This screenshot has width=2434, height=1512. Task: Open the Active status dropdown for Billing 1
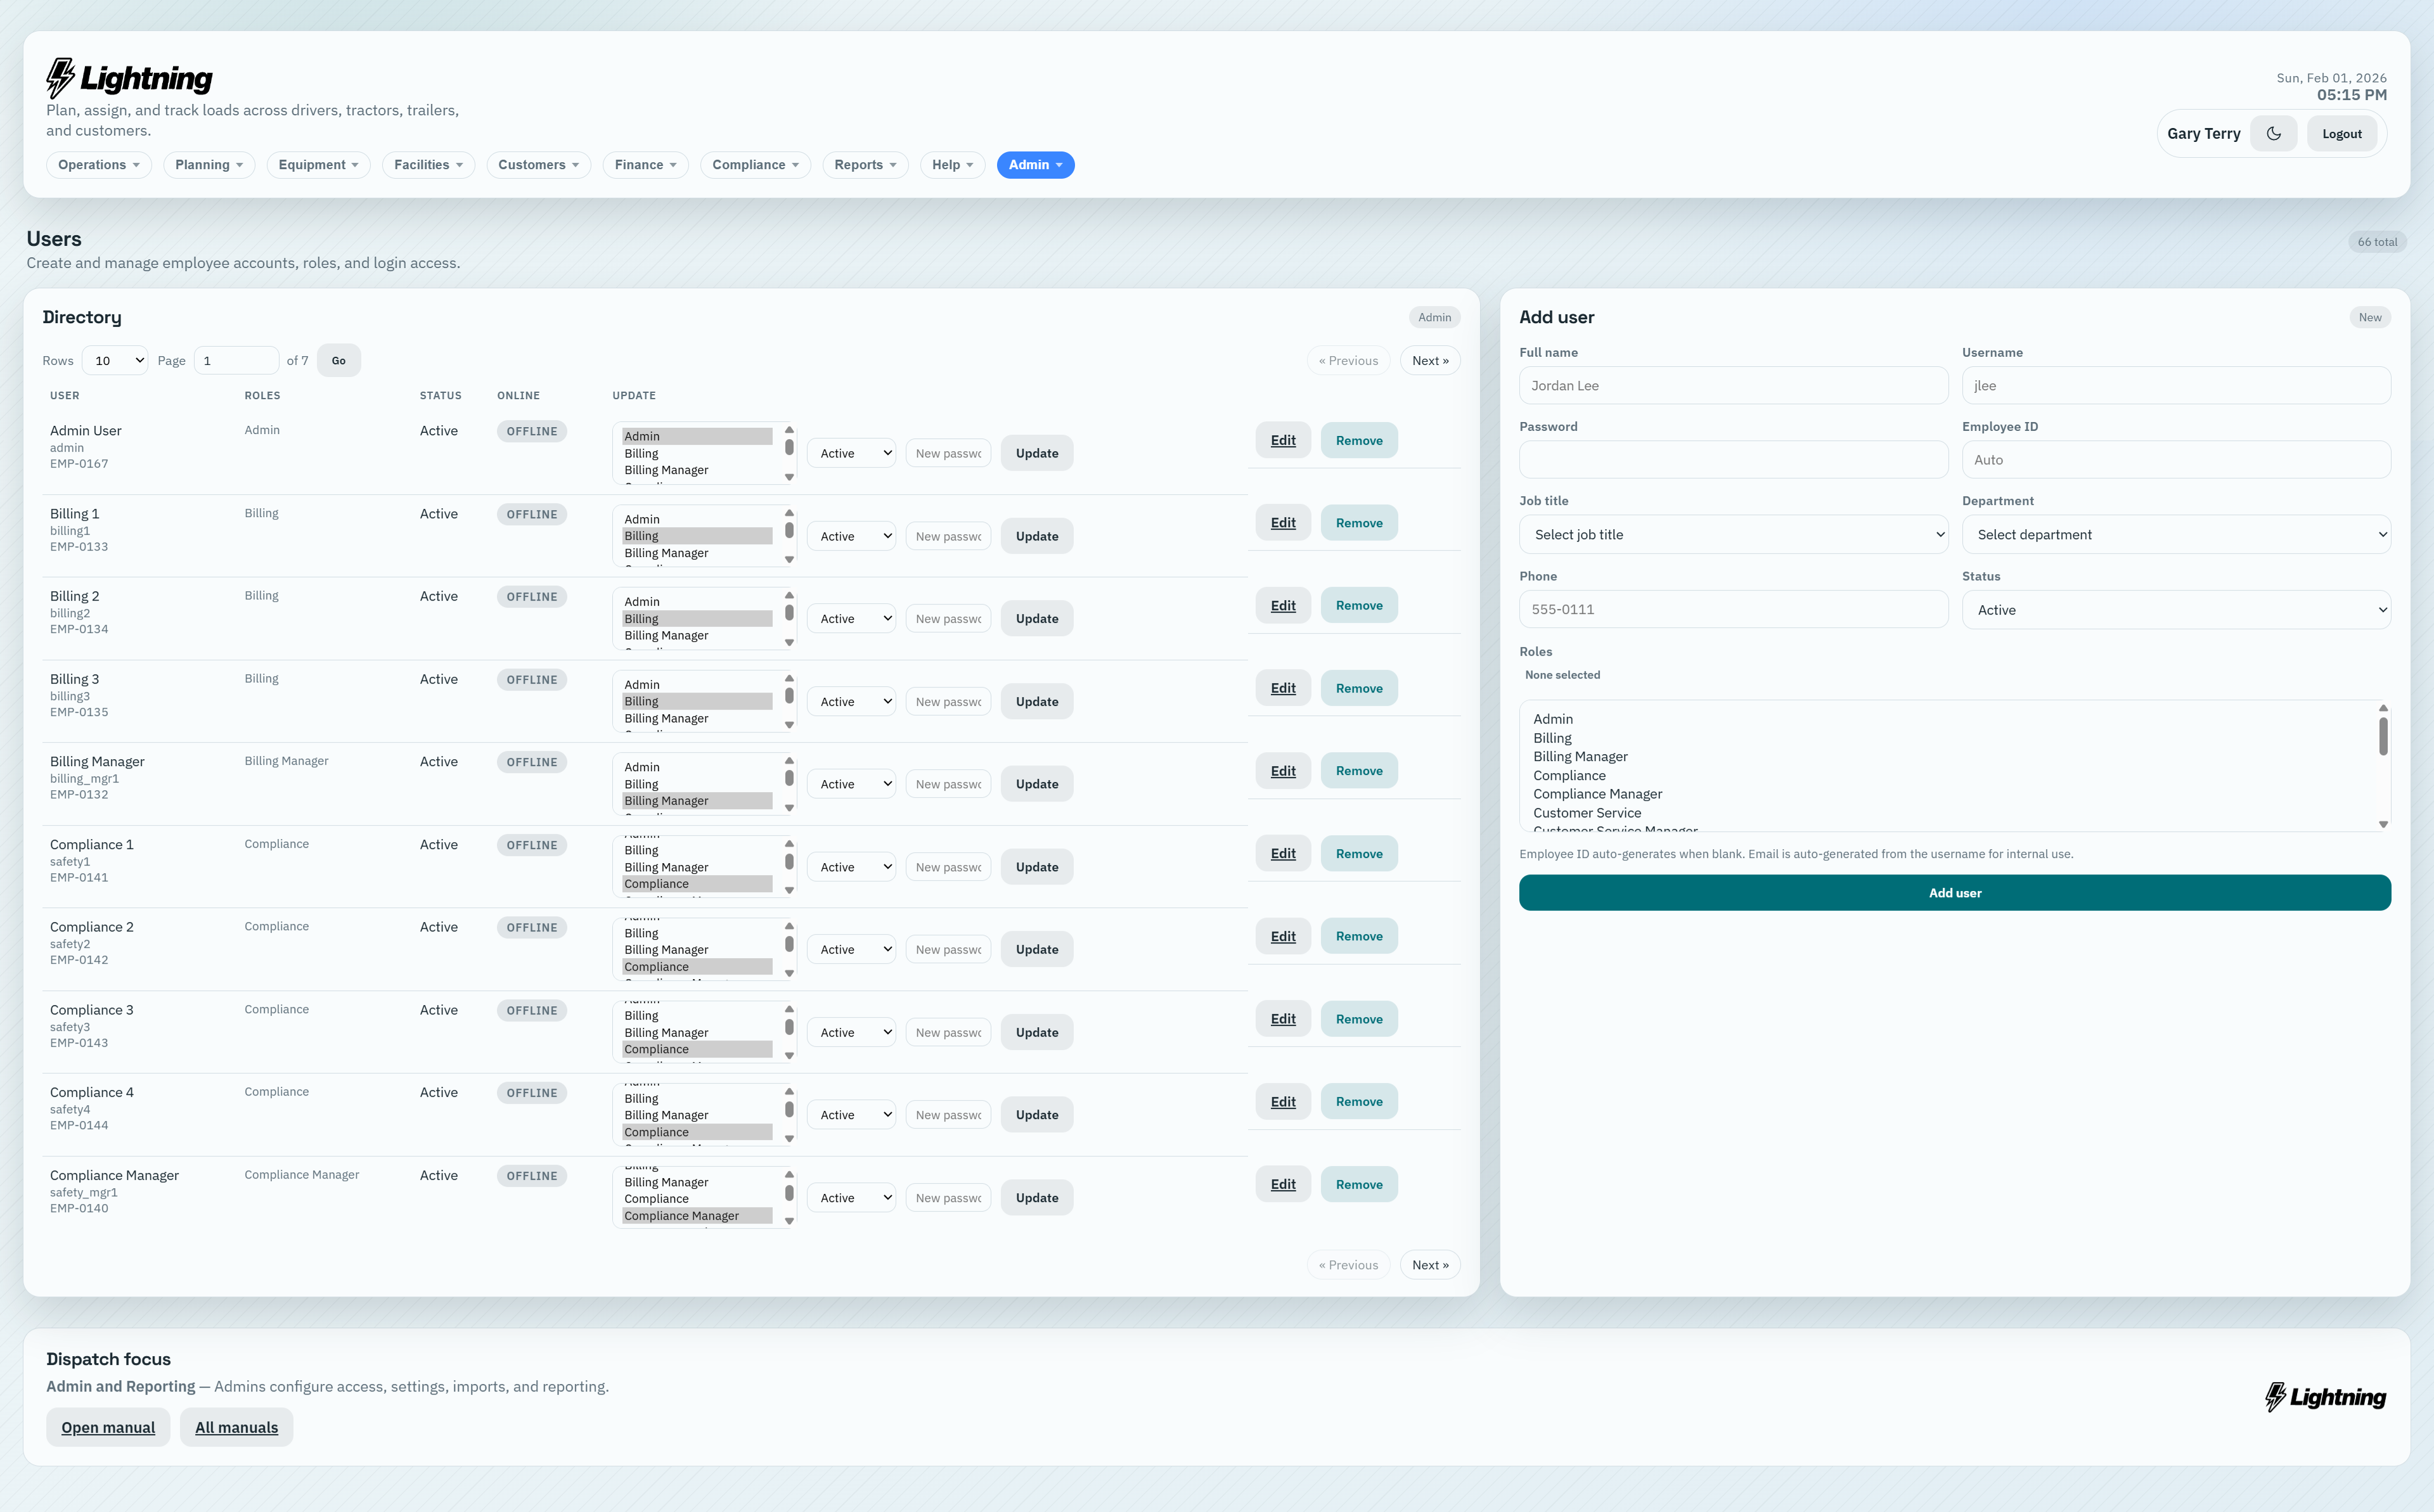click(x=850, y=535)
